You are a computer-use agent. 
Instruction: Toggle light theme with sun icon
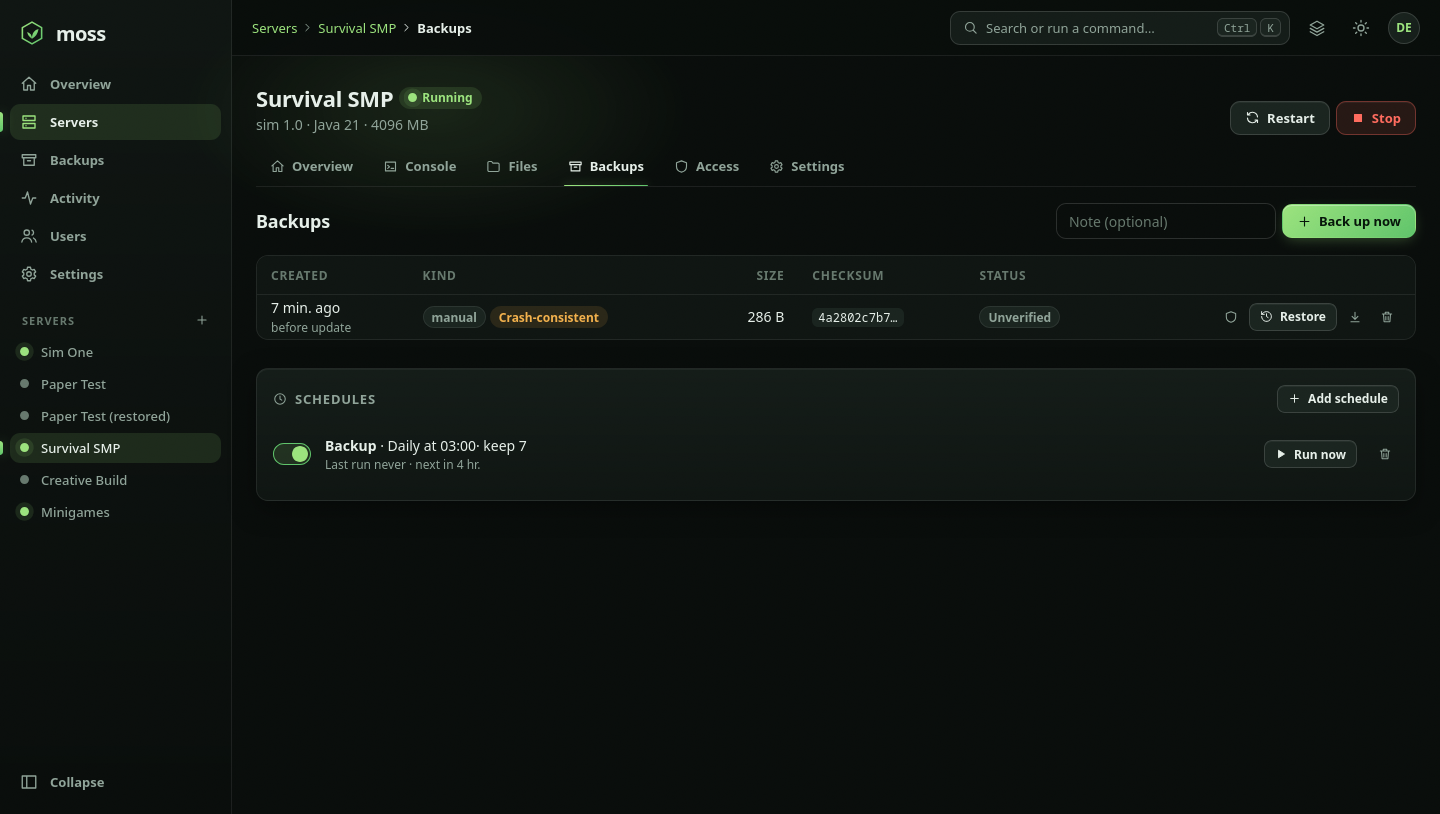[1361, 28]
